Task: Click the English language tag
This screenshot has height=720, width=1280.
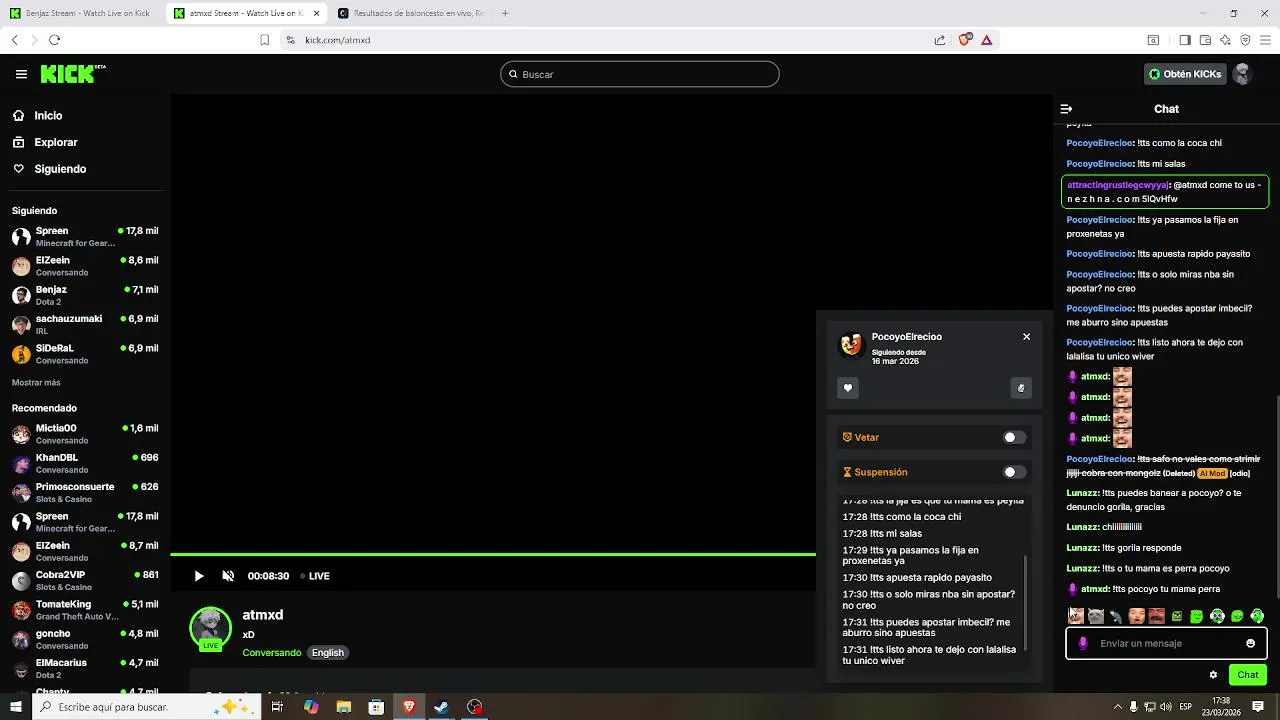Action: click(327, 653)
